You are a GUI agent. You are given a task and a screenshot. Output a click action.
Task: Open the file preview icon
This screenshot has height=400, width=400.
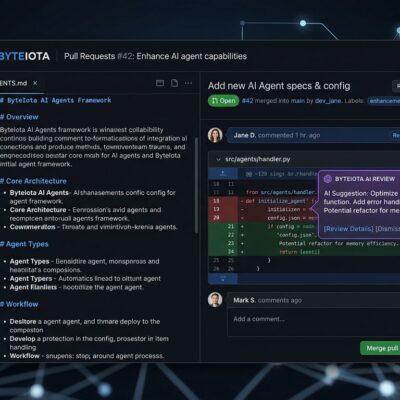[174, 83]
